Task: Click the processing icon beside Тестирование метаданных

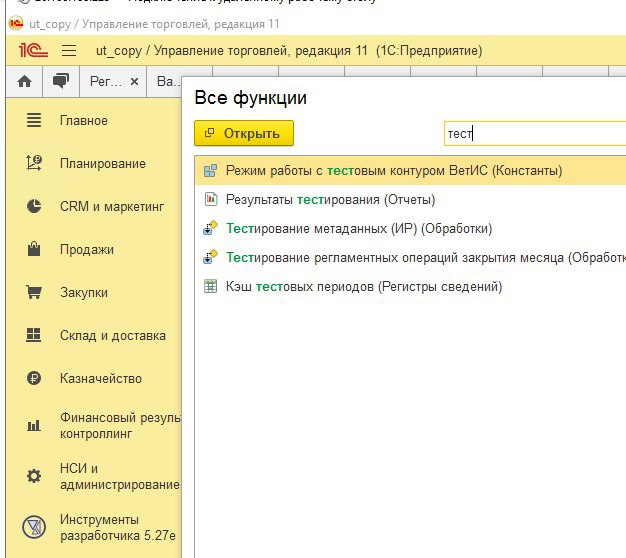Action: (210, 228)
